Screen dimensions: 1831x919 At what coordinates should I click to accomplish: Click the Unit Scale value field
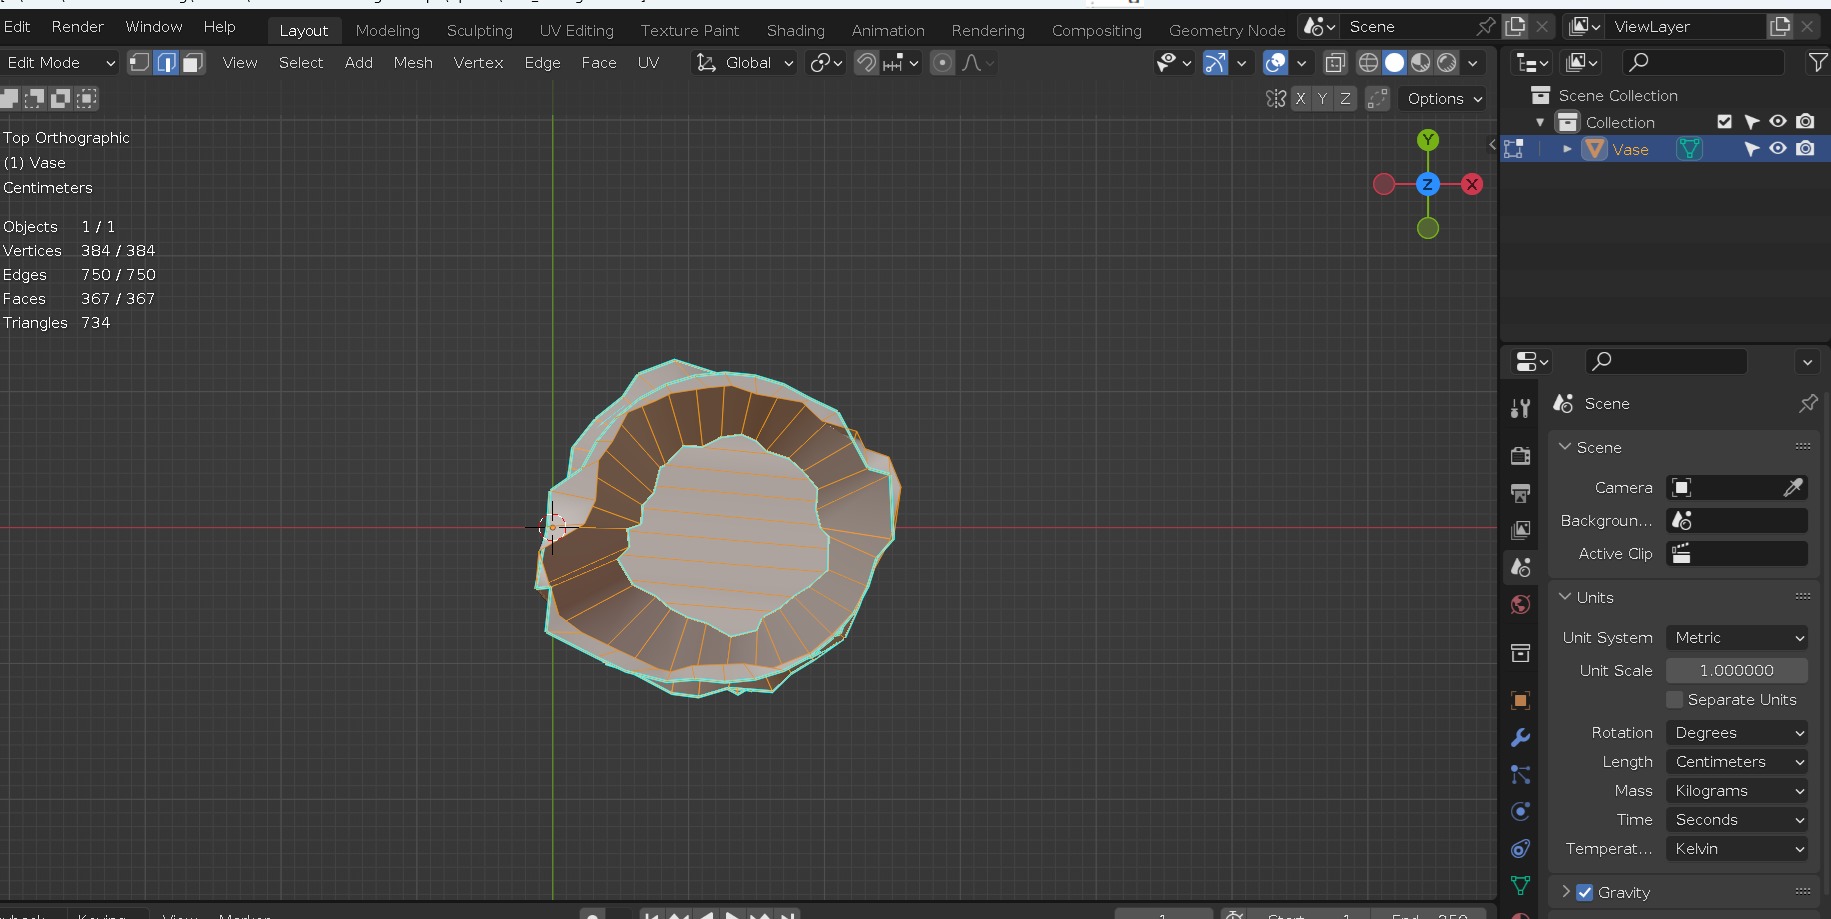point(1736,671)
